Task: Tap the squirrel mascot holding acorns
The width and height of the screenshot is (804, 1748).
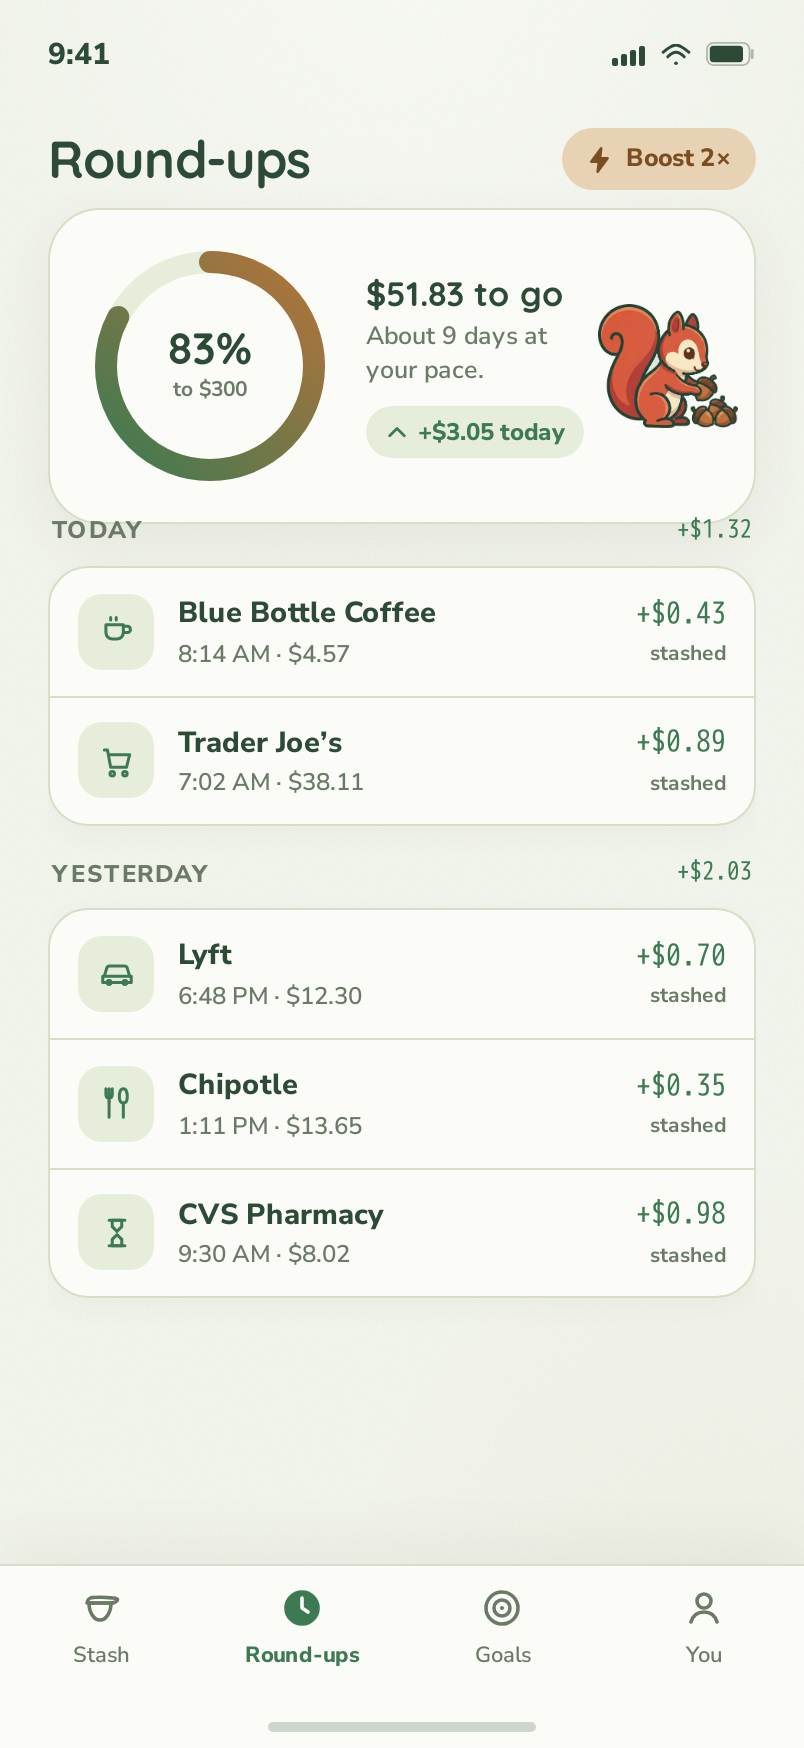Action: click(x=668, y=367)
